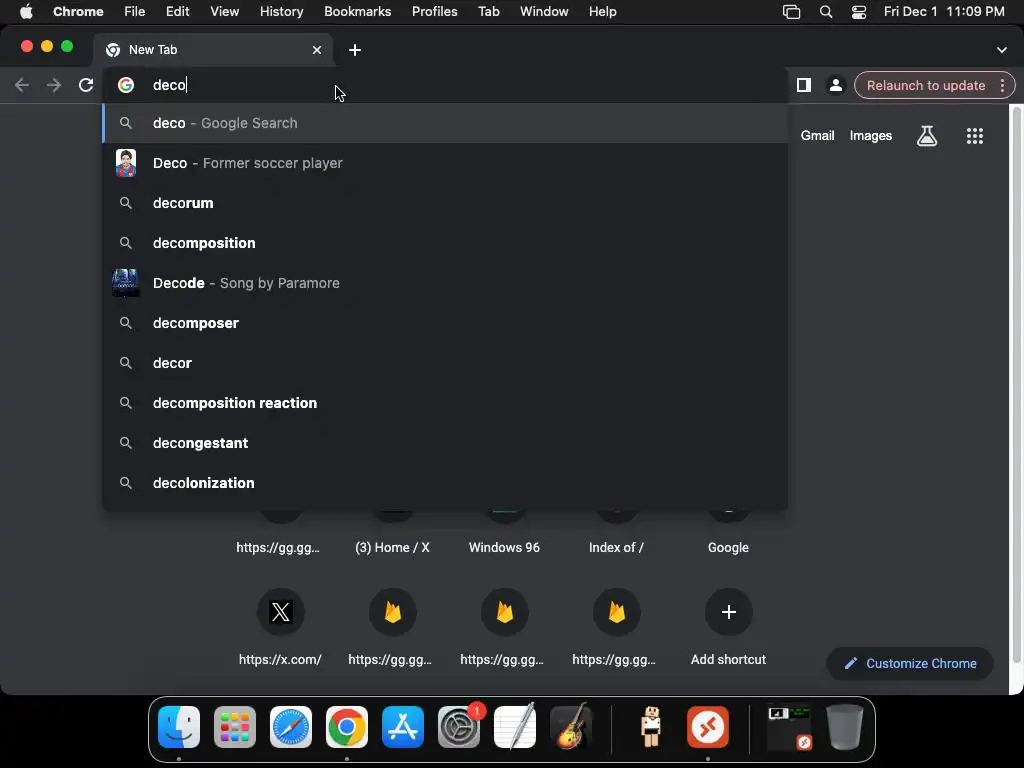1024x768 pixels.
Task: Open Trash from the Dock
Action: point(845,727)
